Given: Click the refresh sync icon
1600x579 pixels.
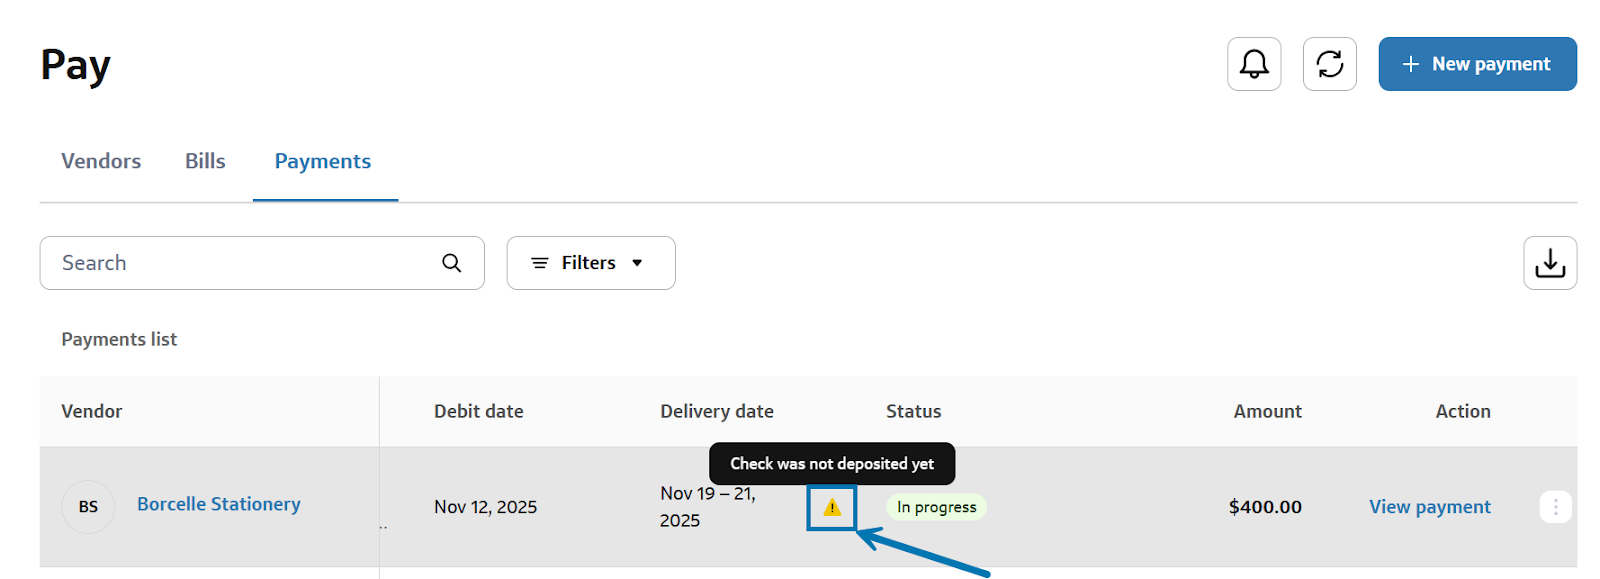Looking at the screenshot, I should 1329,64.
